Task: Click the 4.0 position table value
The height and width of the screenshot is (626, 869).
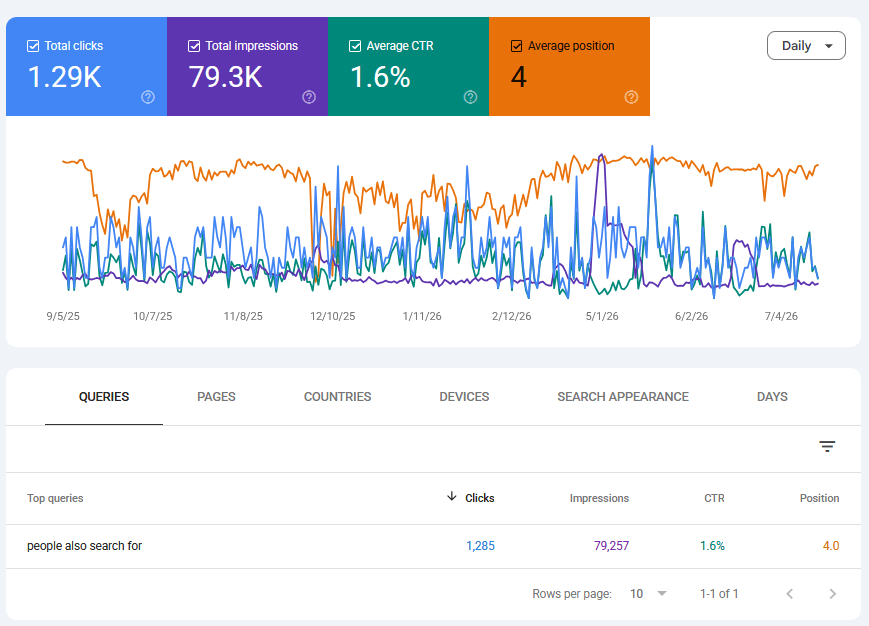Action: tap(831, 546)
